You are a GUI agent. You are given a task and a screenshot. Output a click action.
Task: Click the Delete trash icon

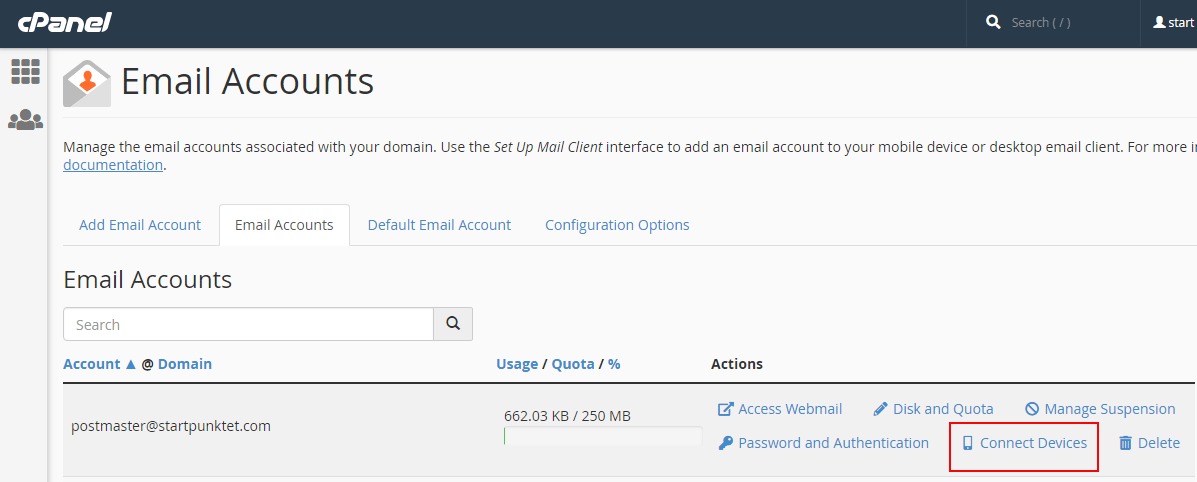click(1125, 443)
